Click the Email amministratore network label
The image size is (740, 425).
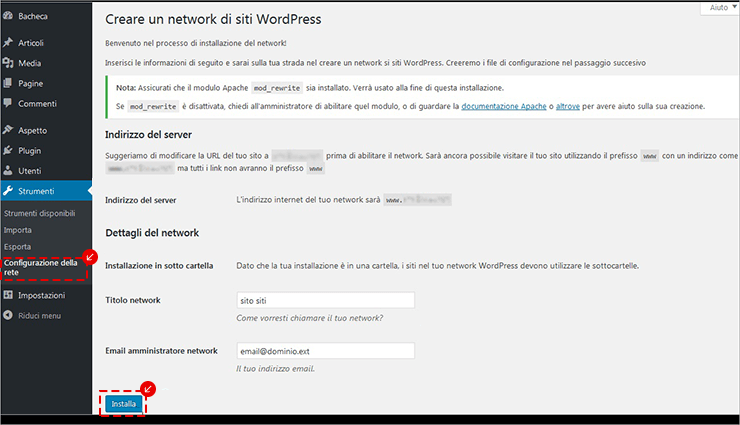(x=161, y=350)
